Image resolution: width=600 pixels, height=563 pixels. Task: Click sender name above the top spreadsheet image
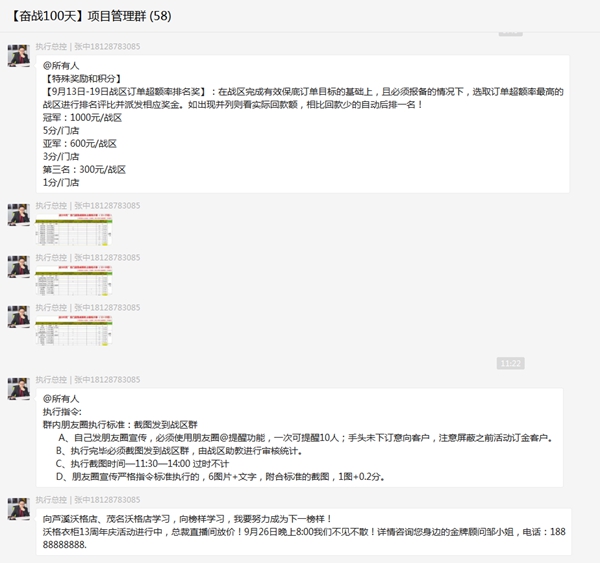pos(88,206)
